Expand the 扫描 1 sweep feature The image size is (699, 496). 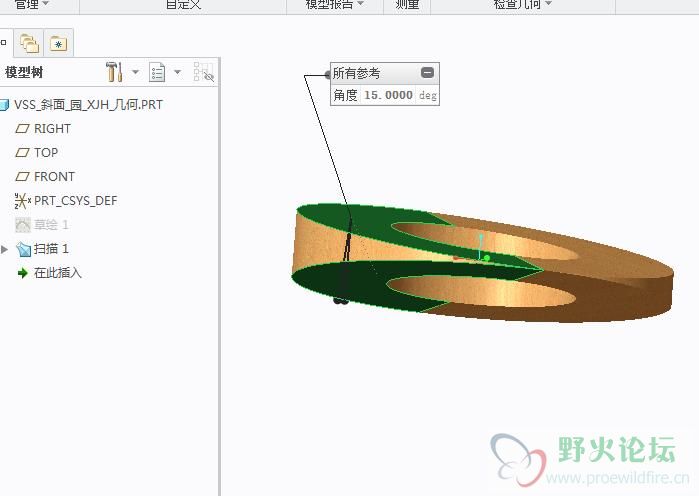tap(5, 249)
